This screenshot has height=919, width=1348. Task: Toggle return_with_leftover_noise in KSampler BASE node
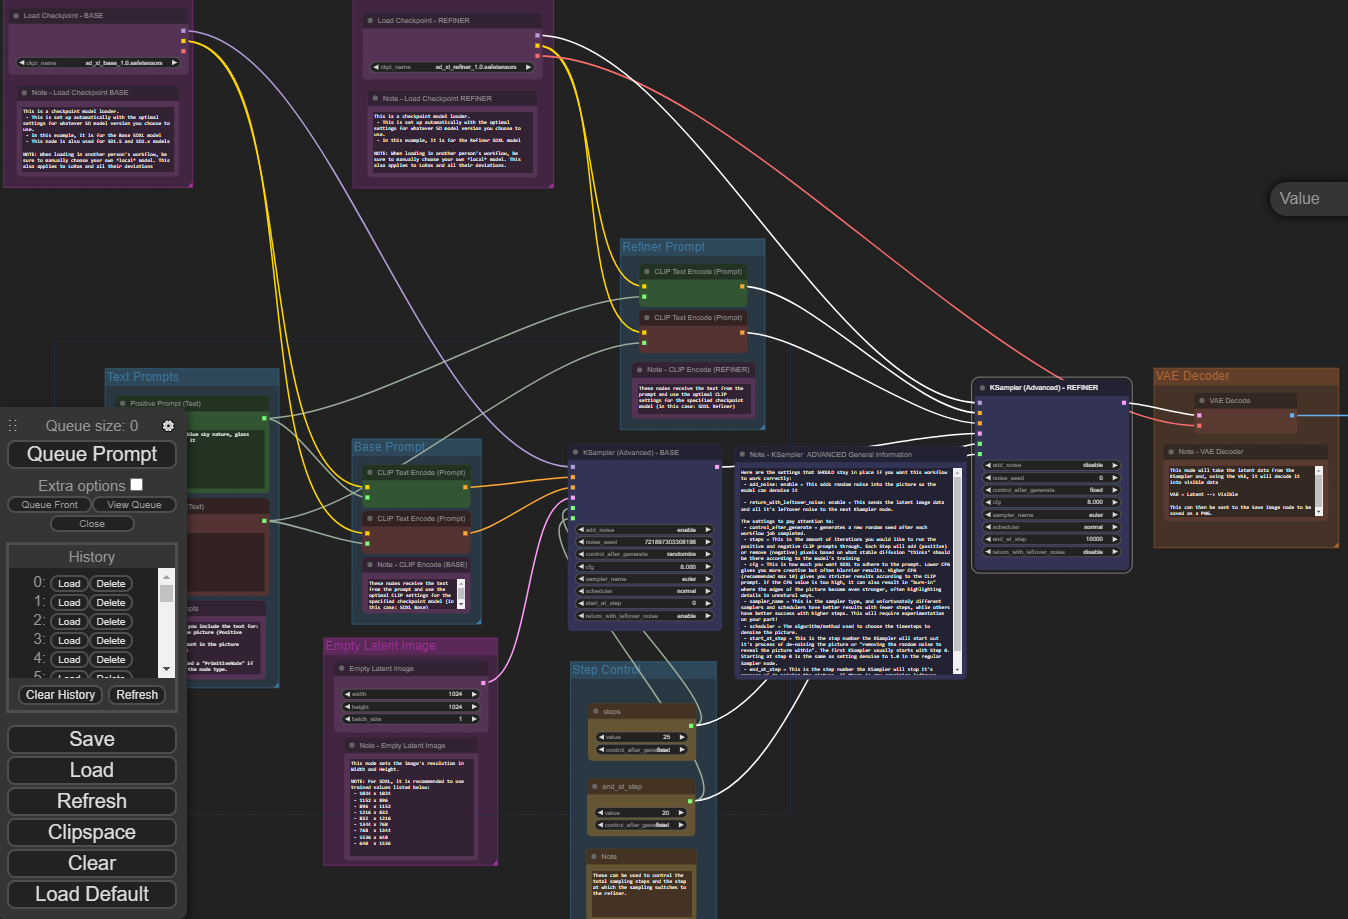coord(645,616)
